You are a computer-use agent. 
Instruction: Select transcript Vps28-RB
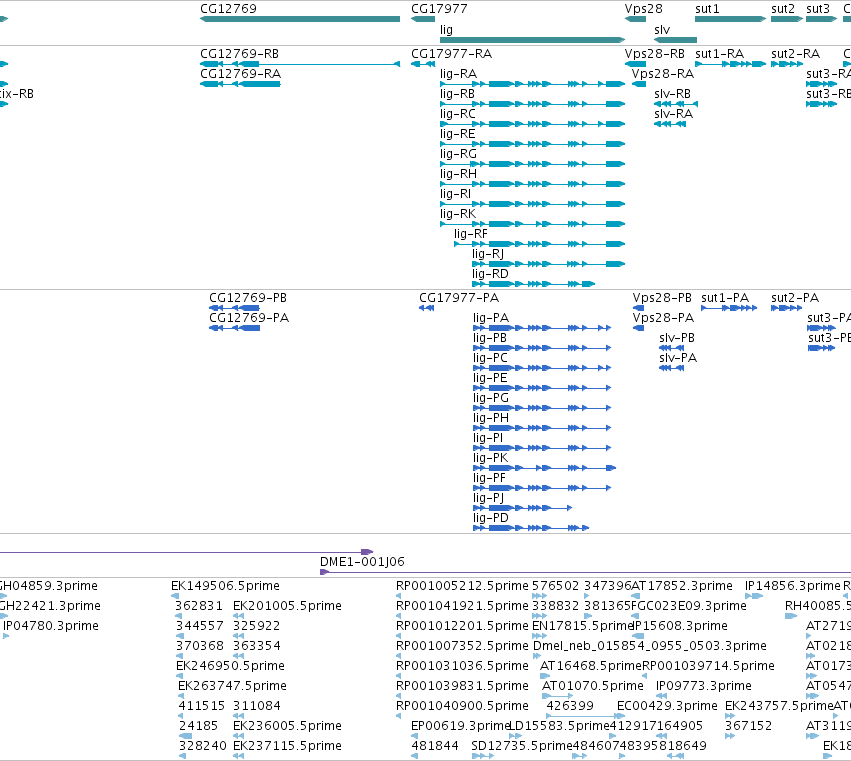636,64
